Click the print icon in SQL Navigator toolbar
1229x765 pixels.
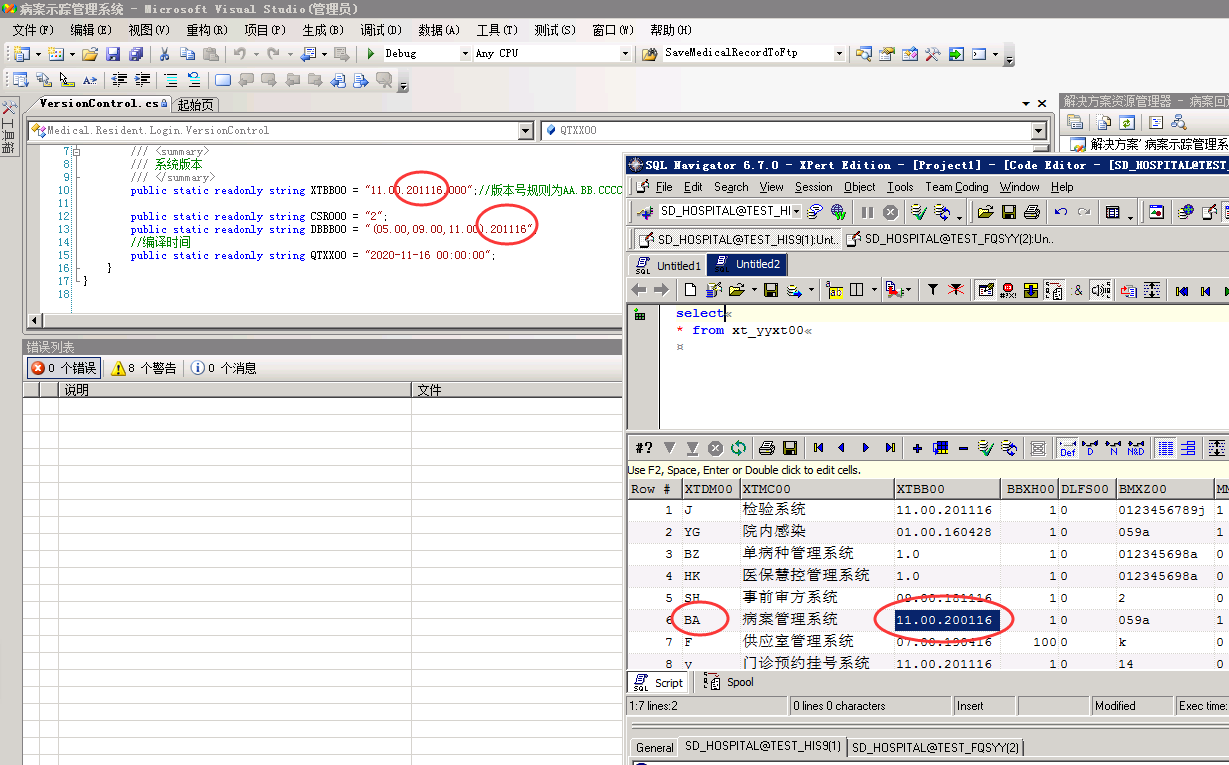point(1033,212)
